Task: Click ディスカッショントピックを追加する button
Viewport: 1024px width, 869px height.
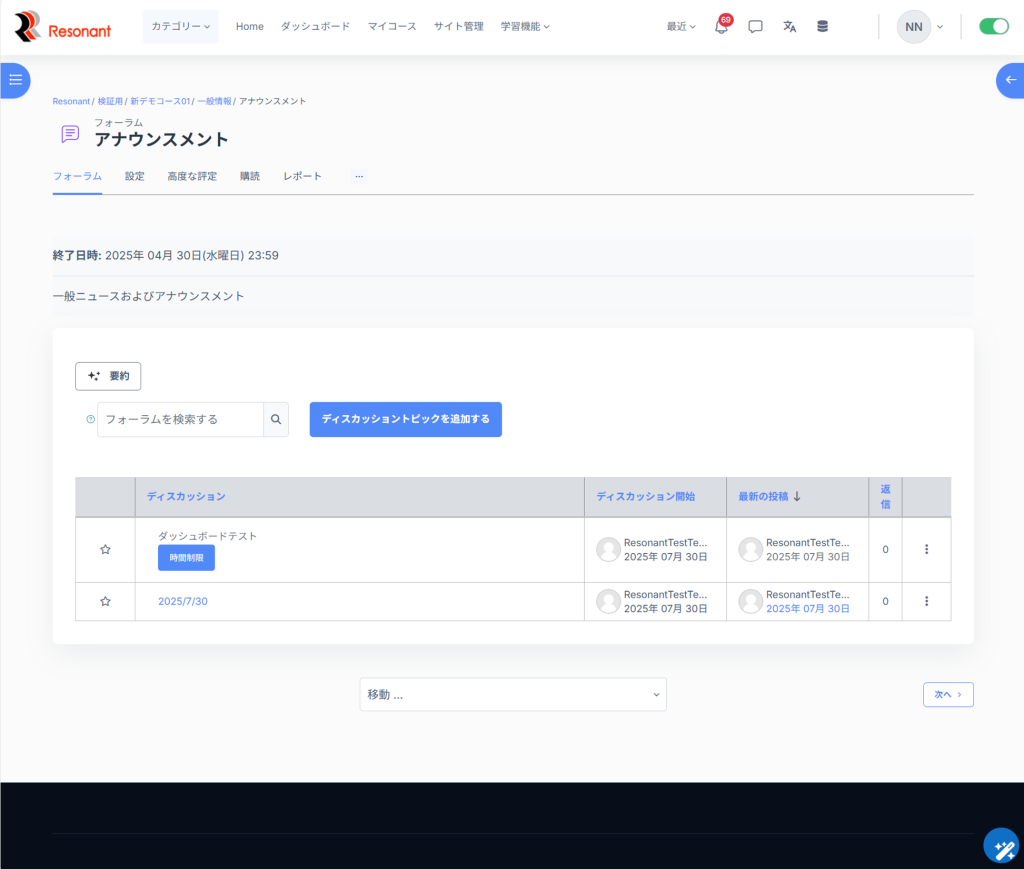Action: coord(405,419)
